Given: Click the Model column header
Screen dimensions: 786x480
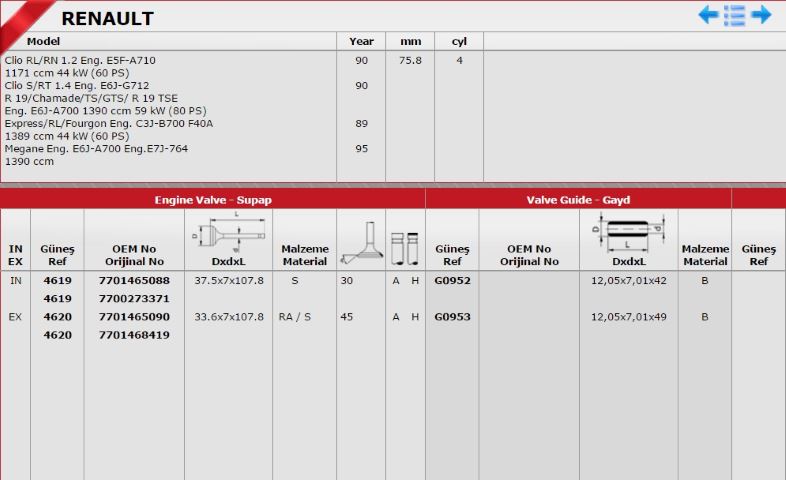Looking at the screenshot, I should click(x=43, y=42).
